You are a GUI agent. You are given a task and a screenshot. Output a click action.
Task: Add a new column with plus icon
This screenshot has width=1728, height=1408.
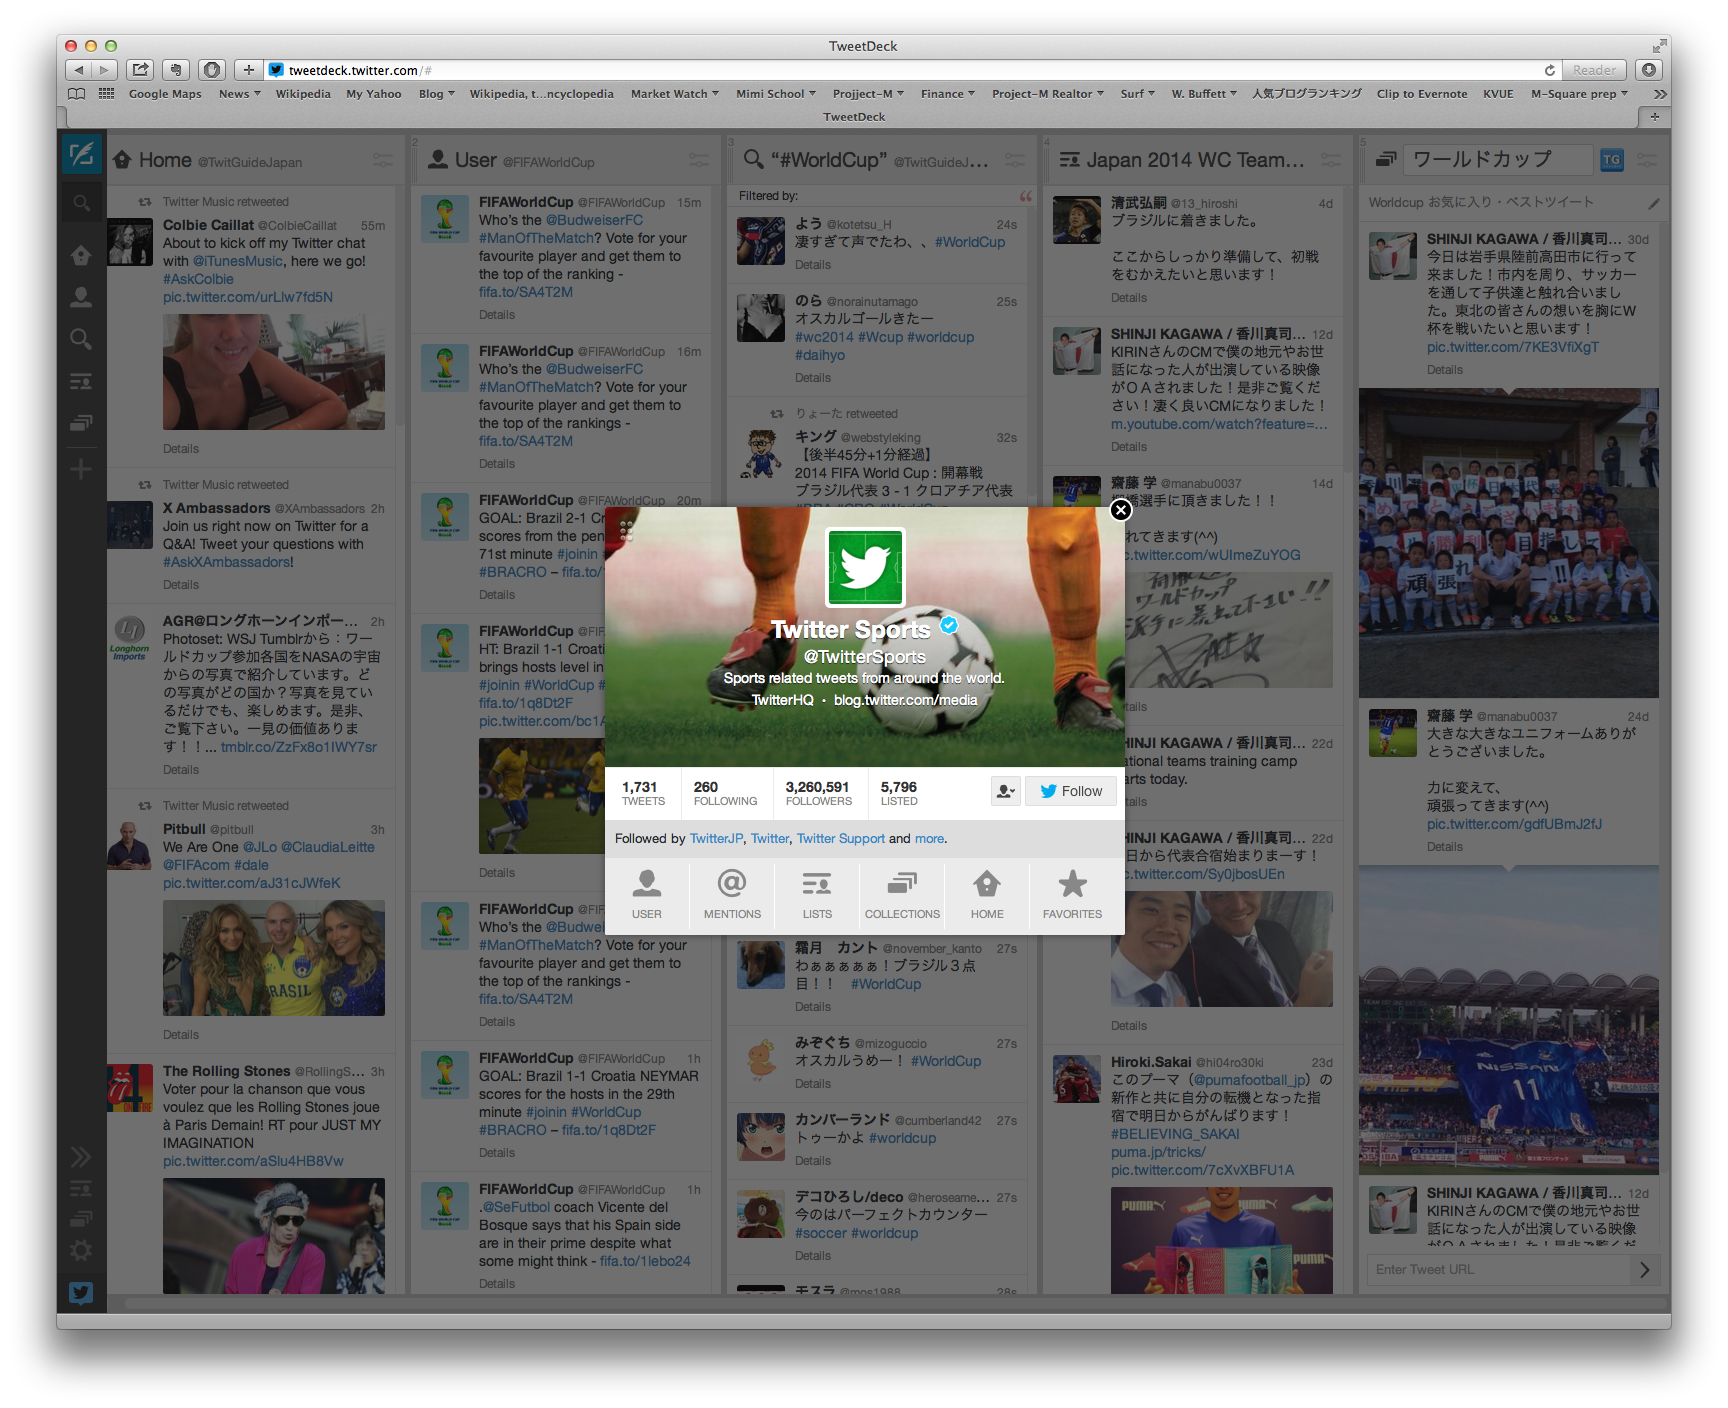[81, 469]
